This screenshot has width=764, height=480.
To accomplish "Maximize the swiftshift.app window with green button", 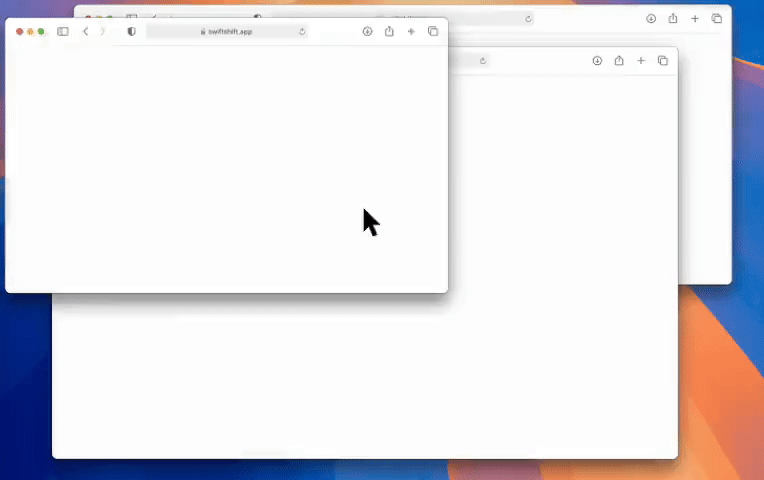I will pos(41,32).
